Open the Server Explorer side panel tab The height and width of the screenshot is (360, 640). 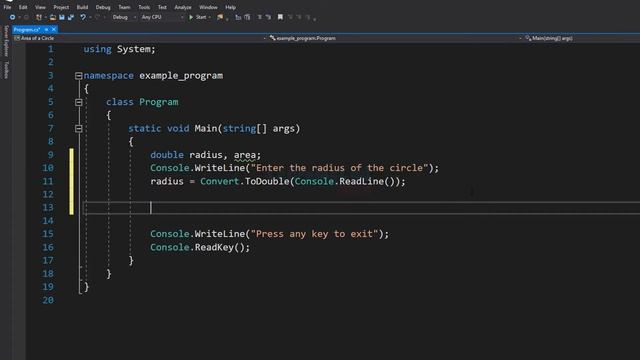point(6,40)
